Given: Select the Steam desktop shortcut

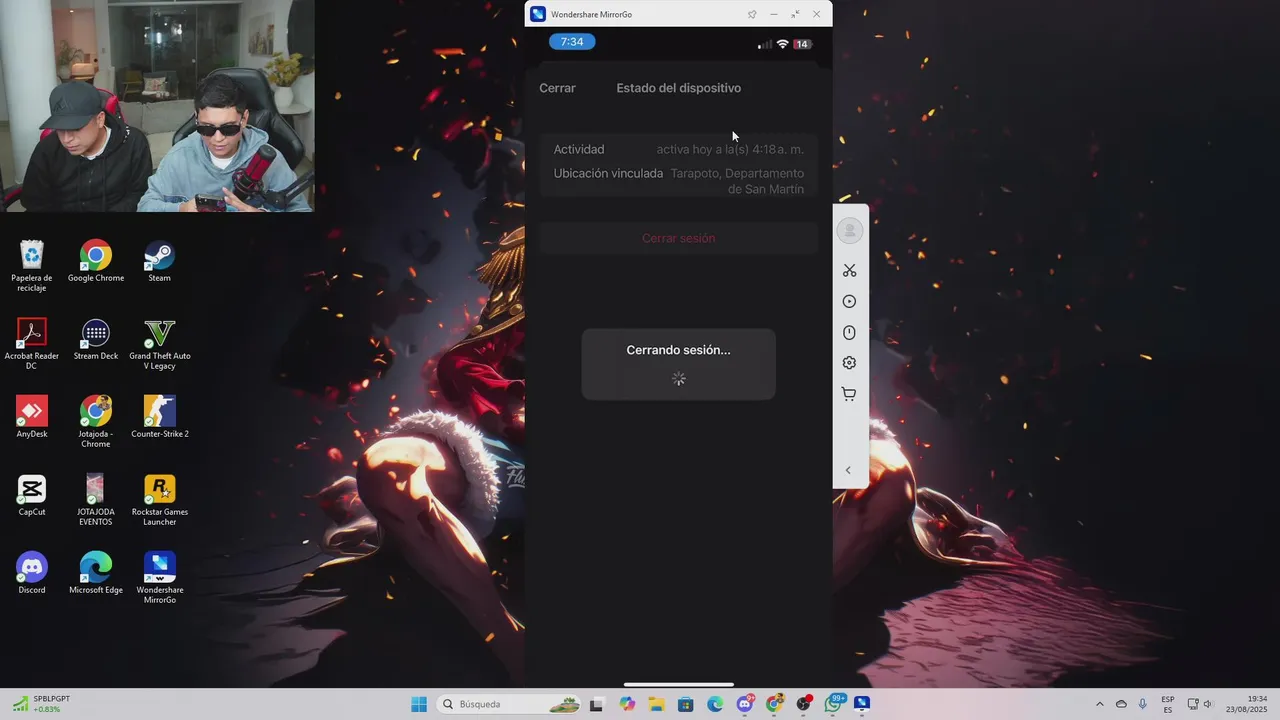Looking at the screenshot, I should tap(160, 261).
